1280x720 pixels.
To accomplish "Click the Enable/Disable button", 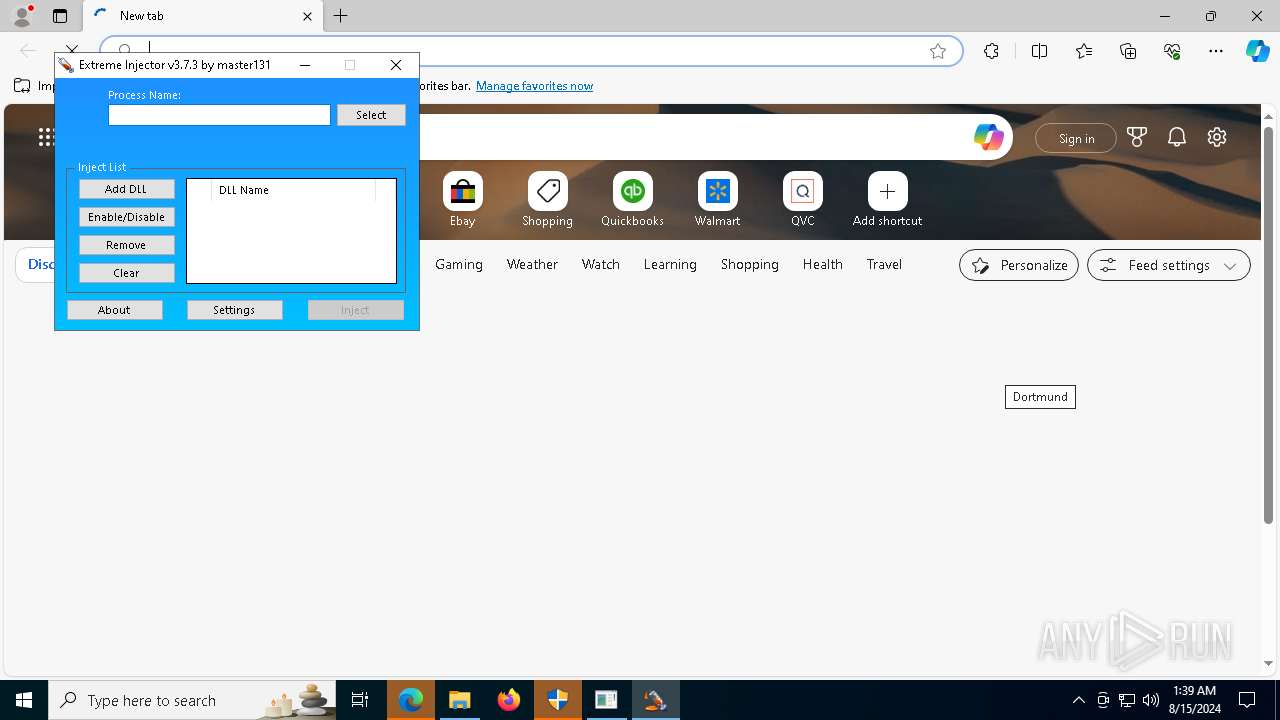I will click(126, 217).
